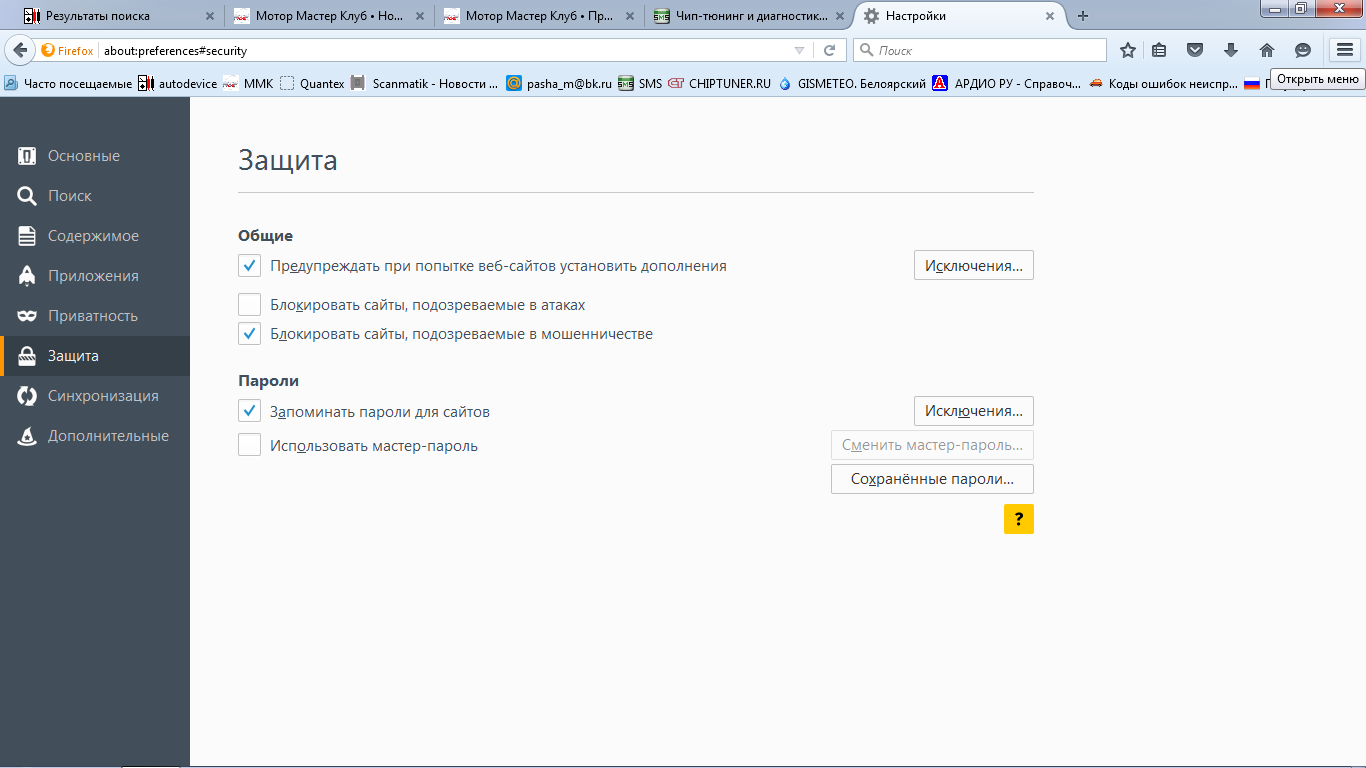Viewport: 1366px width, 768px height.
Task: Reload the page with the refresh icon
Action: [x=829, y=50]
